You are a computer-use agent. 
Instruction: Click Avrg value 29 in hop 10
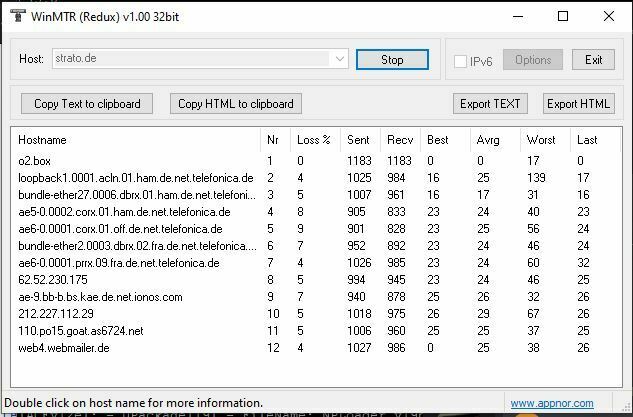pos(483,314)
